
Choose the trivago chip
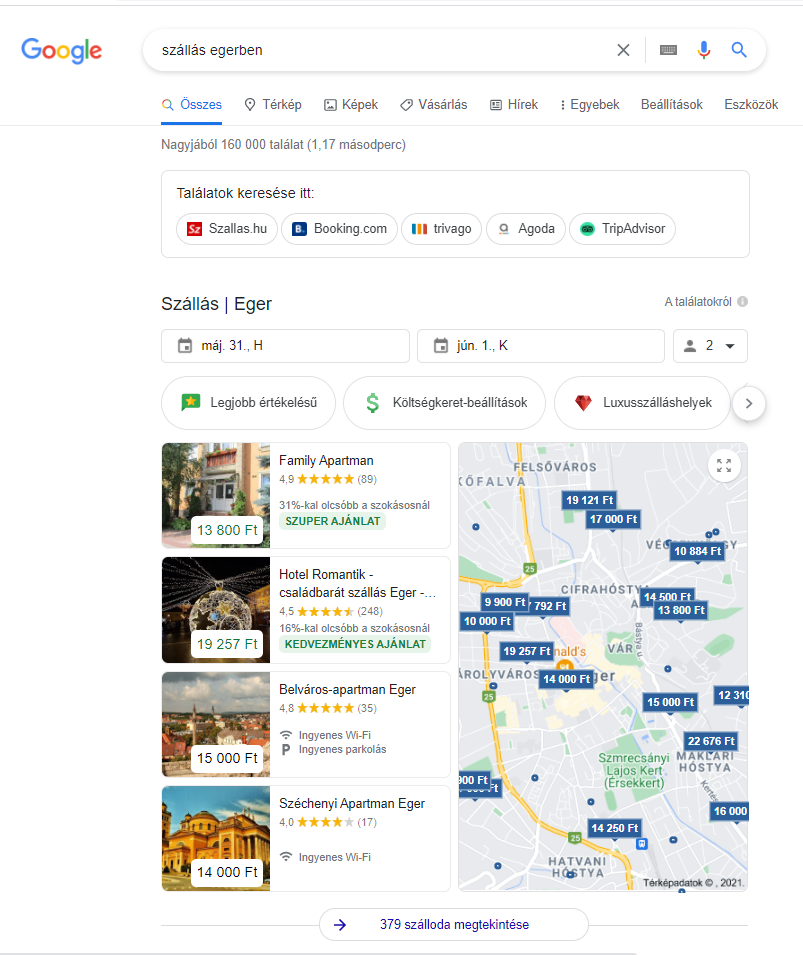coord(442,229)
